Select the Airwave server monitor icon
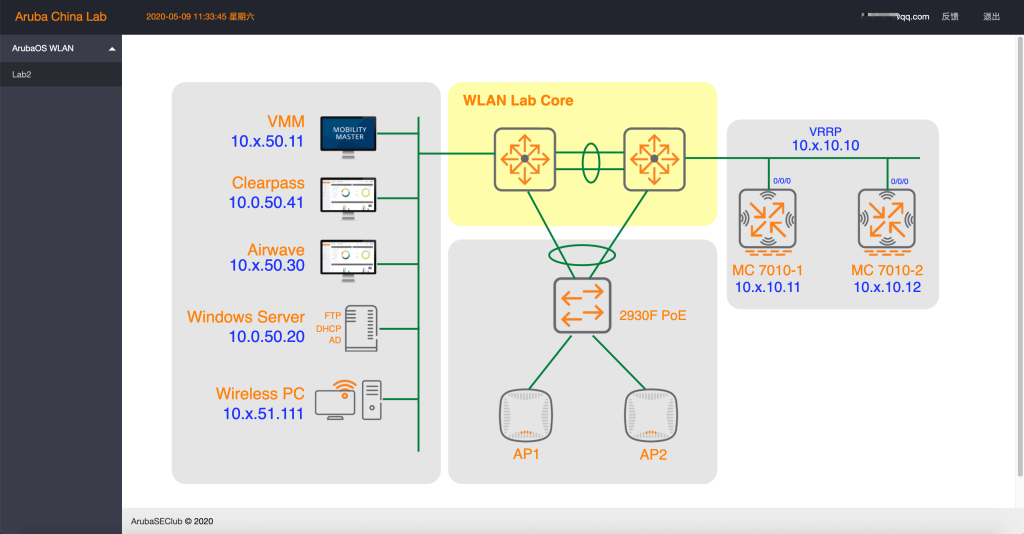Screen dimensions: 1024x534 tap(348, 260)
